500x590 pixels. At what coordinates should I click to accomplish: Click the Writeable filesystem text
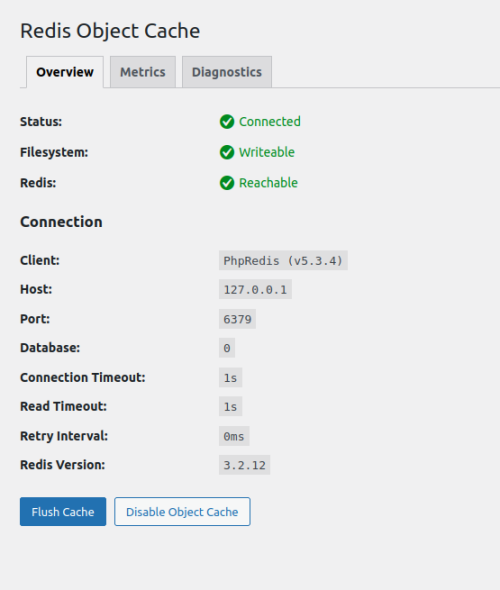coord(267,152)
